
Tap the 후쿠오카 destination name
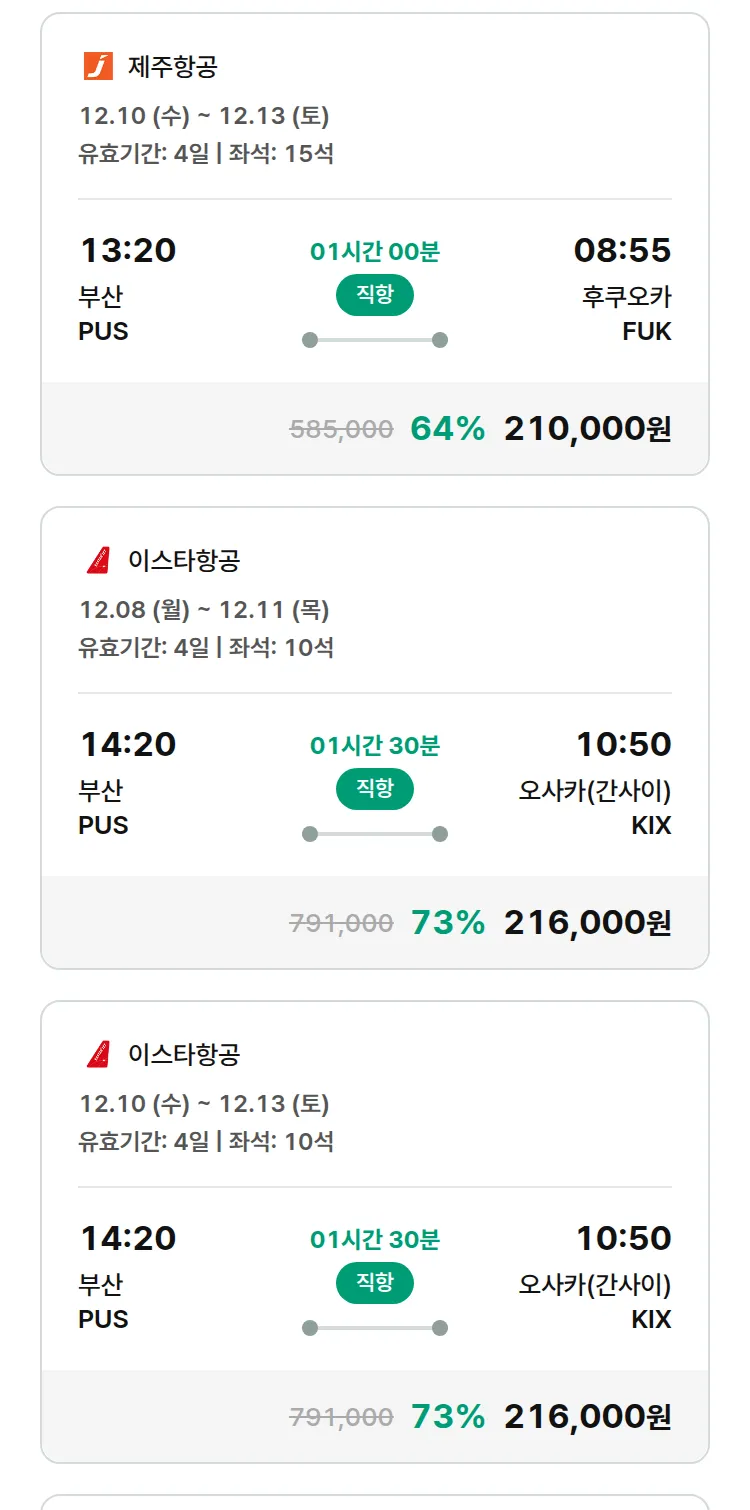click(626, 297)
